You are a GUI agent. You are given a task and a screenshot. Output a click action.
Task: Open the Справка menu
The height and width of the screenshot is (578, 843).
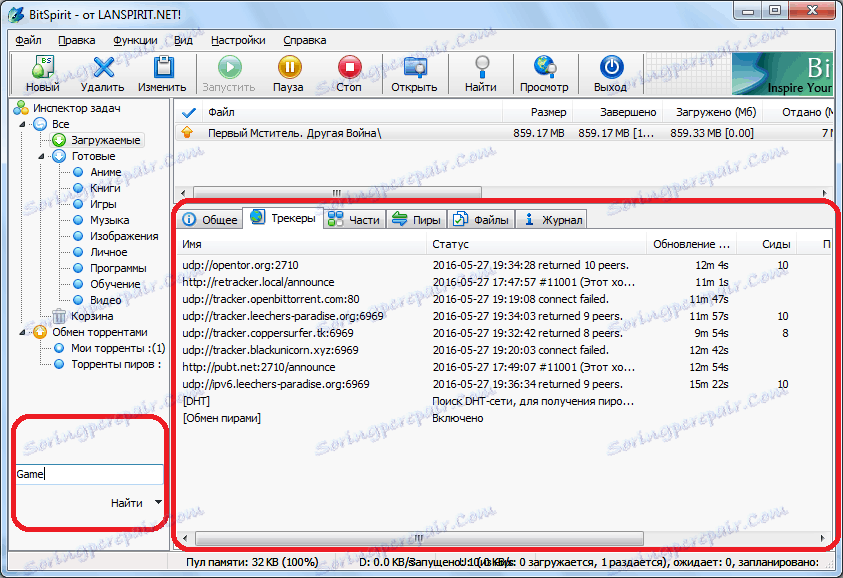pyautogui.click(x=305, y=40)
